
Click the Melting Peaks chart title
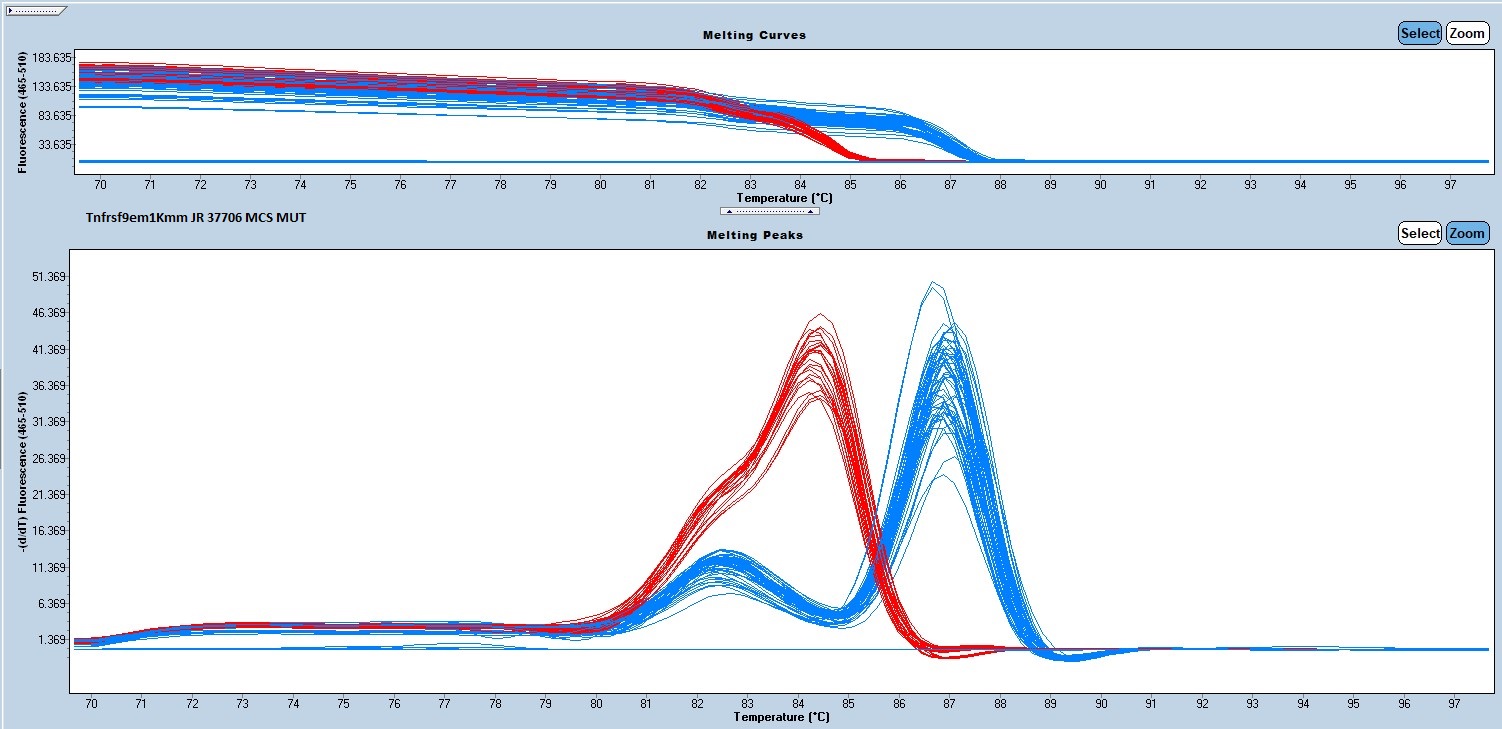[754, 235]
